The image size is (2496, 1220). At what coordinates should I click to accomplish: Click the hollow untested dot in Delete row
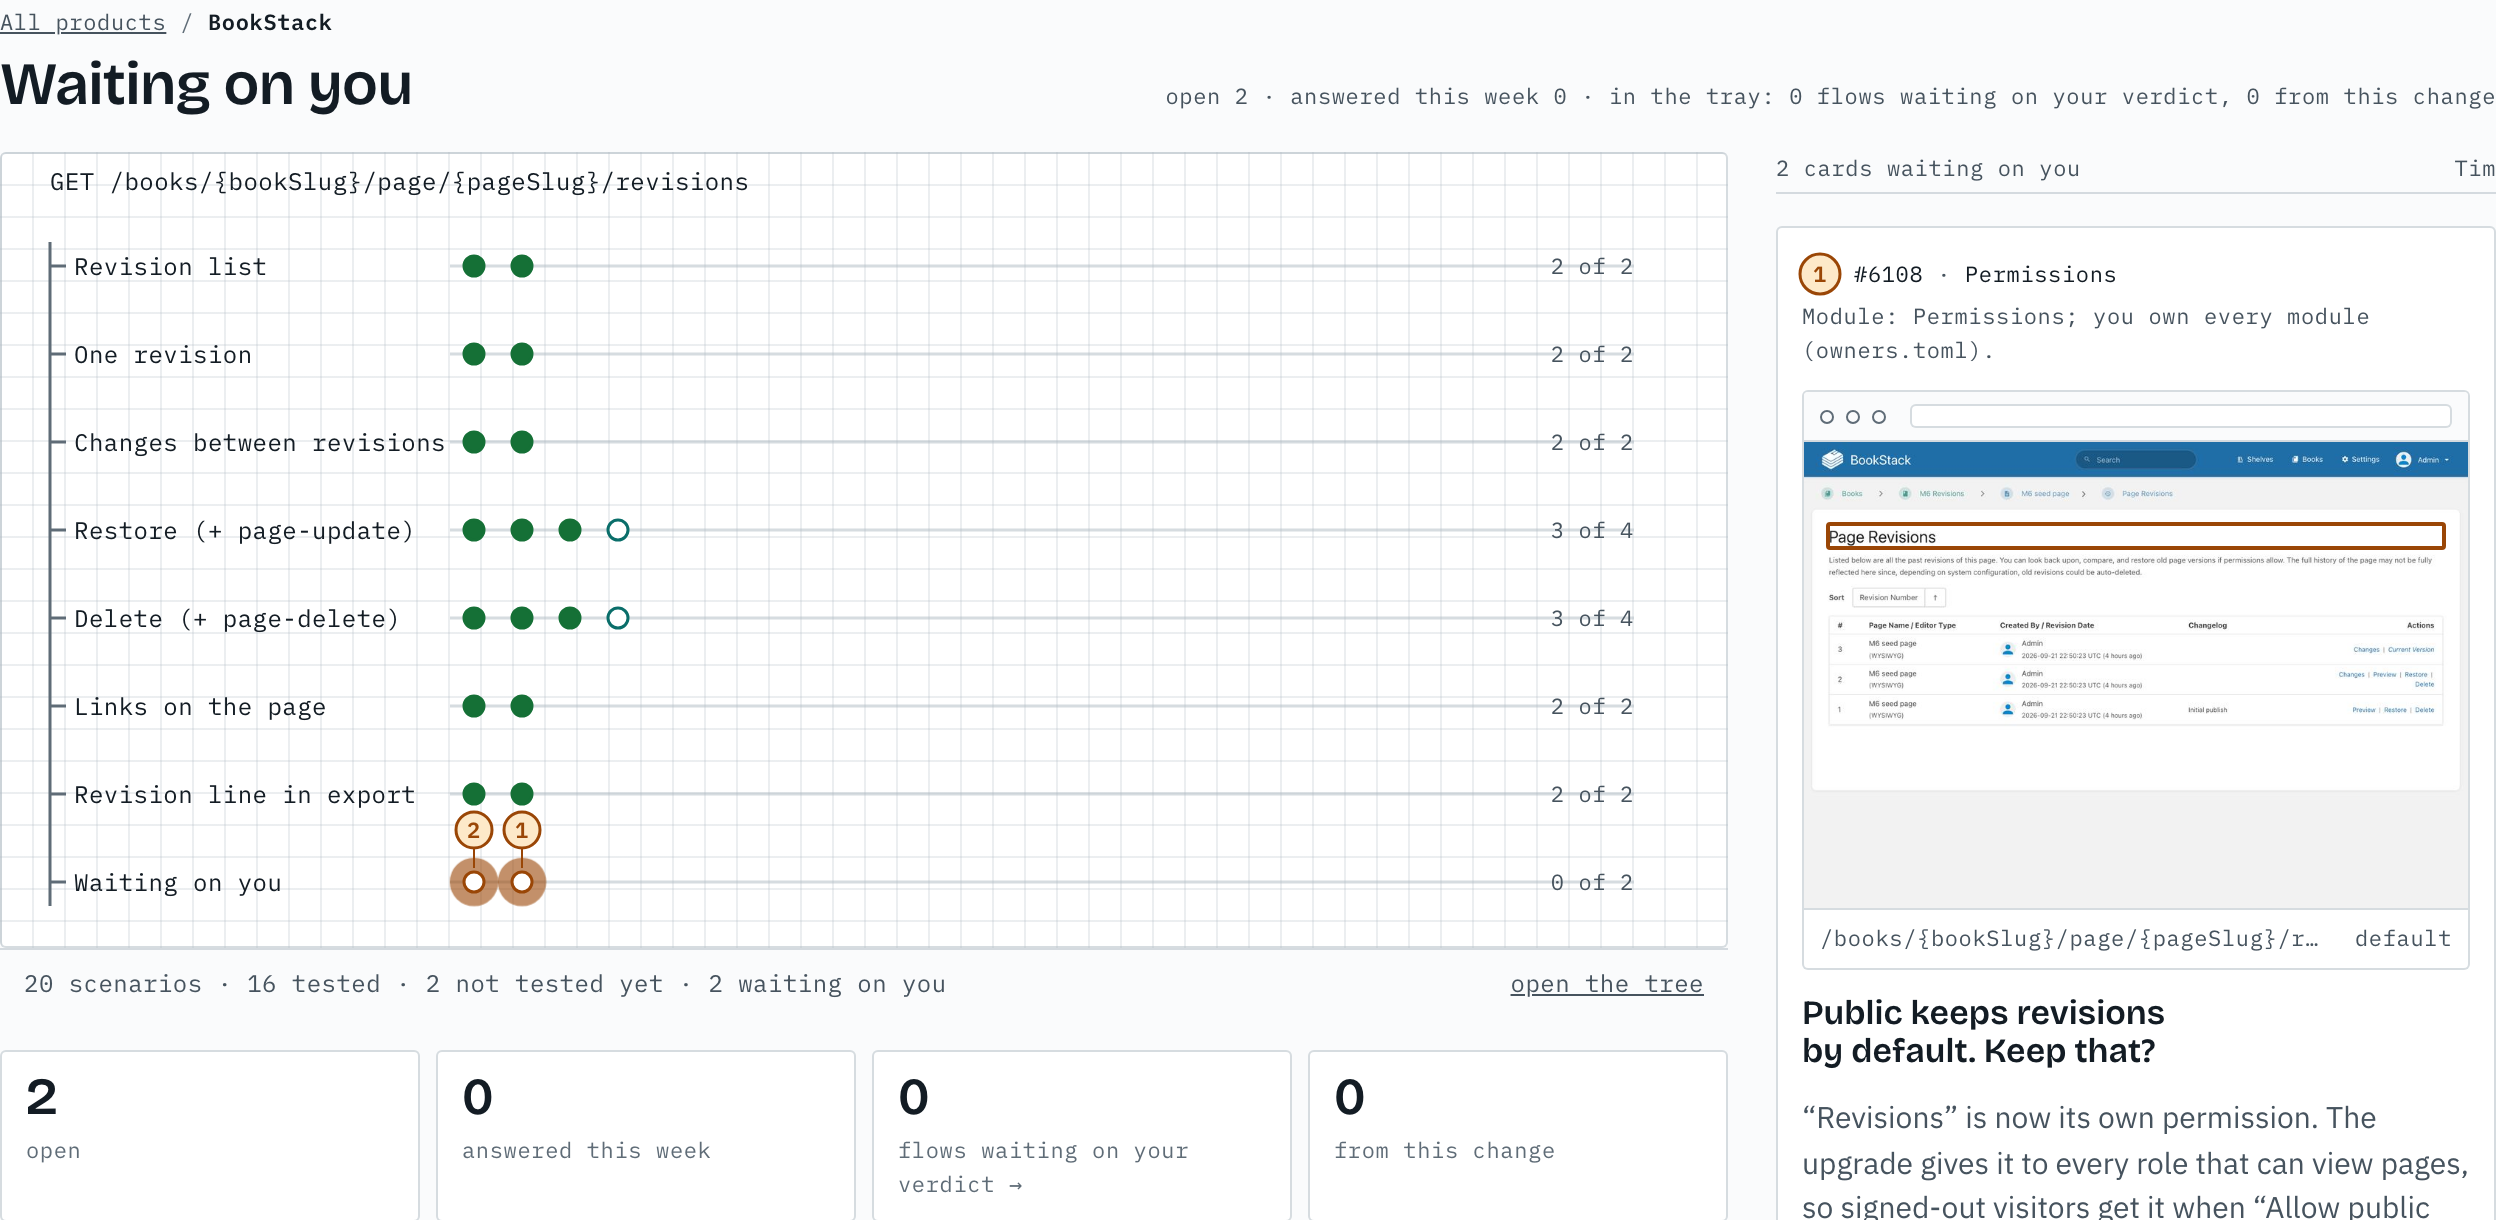(618, 618)
